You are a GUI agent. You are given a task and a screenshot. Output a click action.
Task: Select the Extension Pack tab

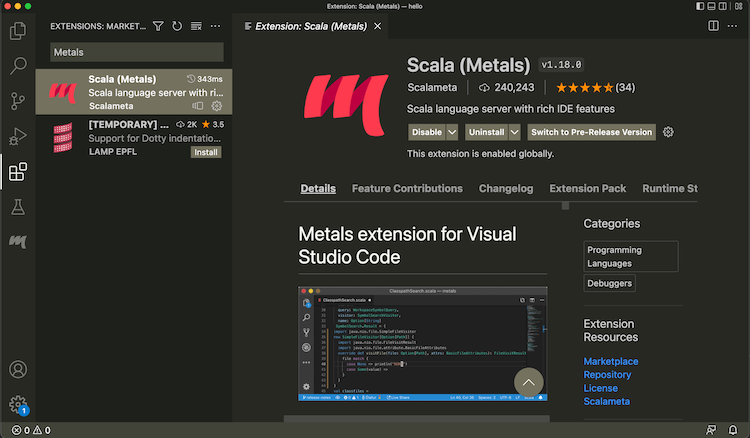coord(587,188)
